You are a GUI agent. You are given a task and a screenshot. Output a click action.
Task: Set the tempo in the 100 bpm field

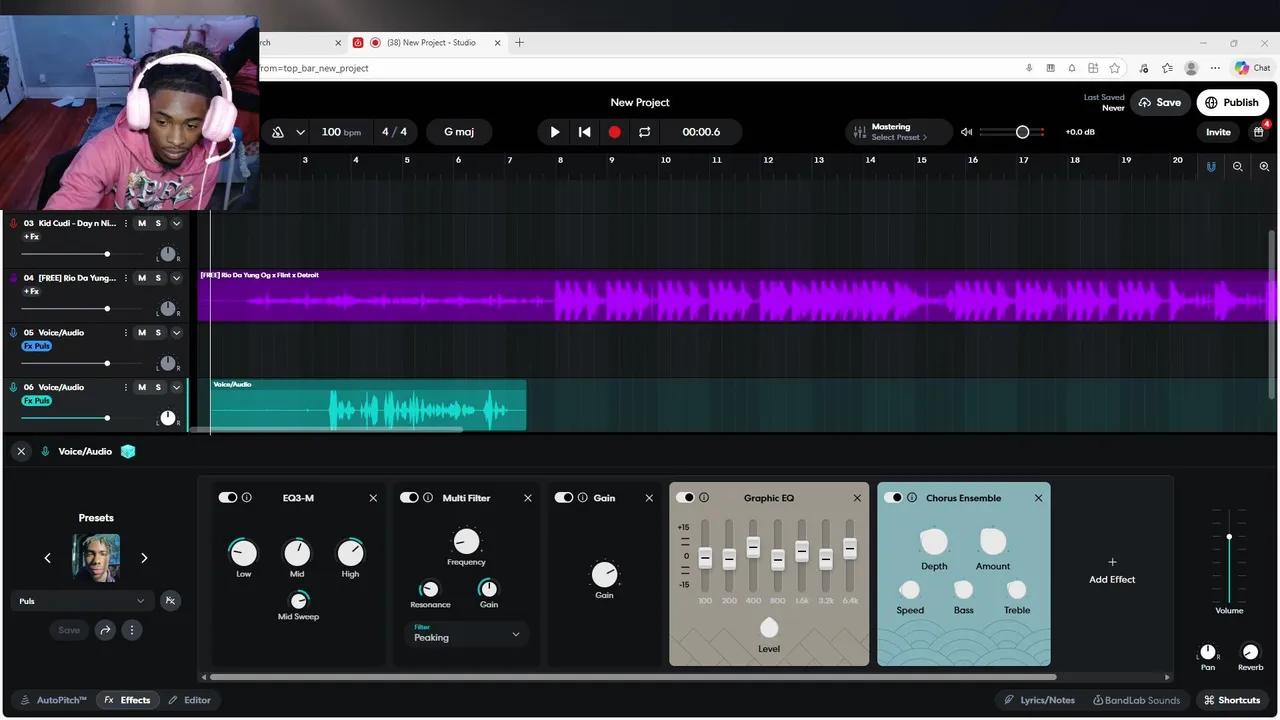(x=341, y=132)
